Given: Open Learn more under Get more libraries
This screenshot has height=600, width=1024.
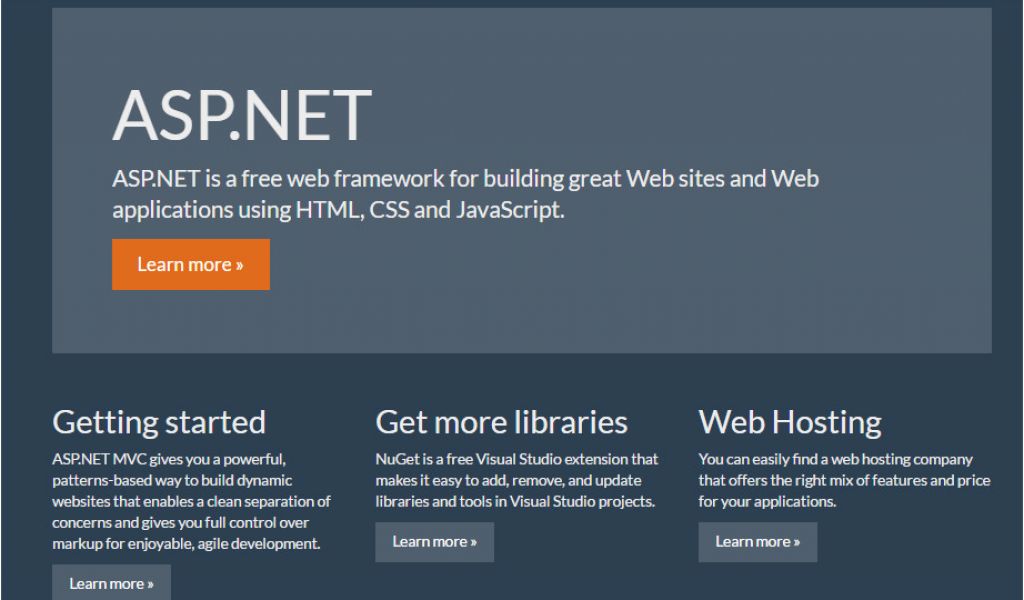Looking at the screenshot, I should (x=434, y=542).
